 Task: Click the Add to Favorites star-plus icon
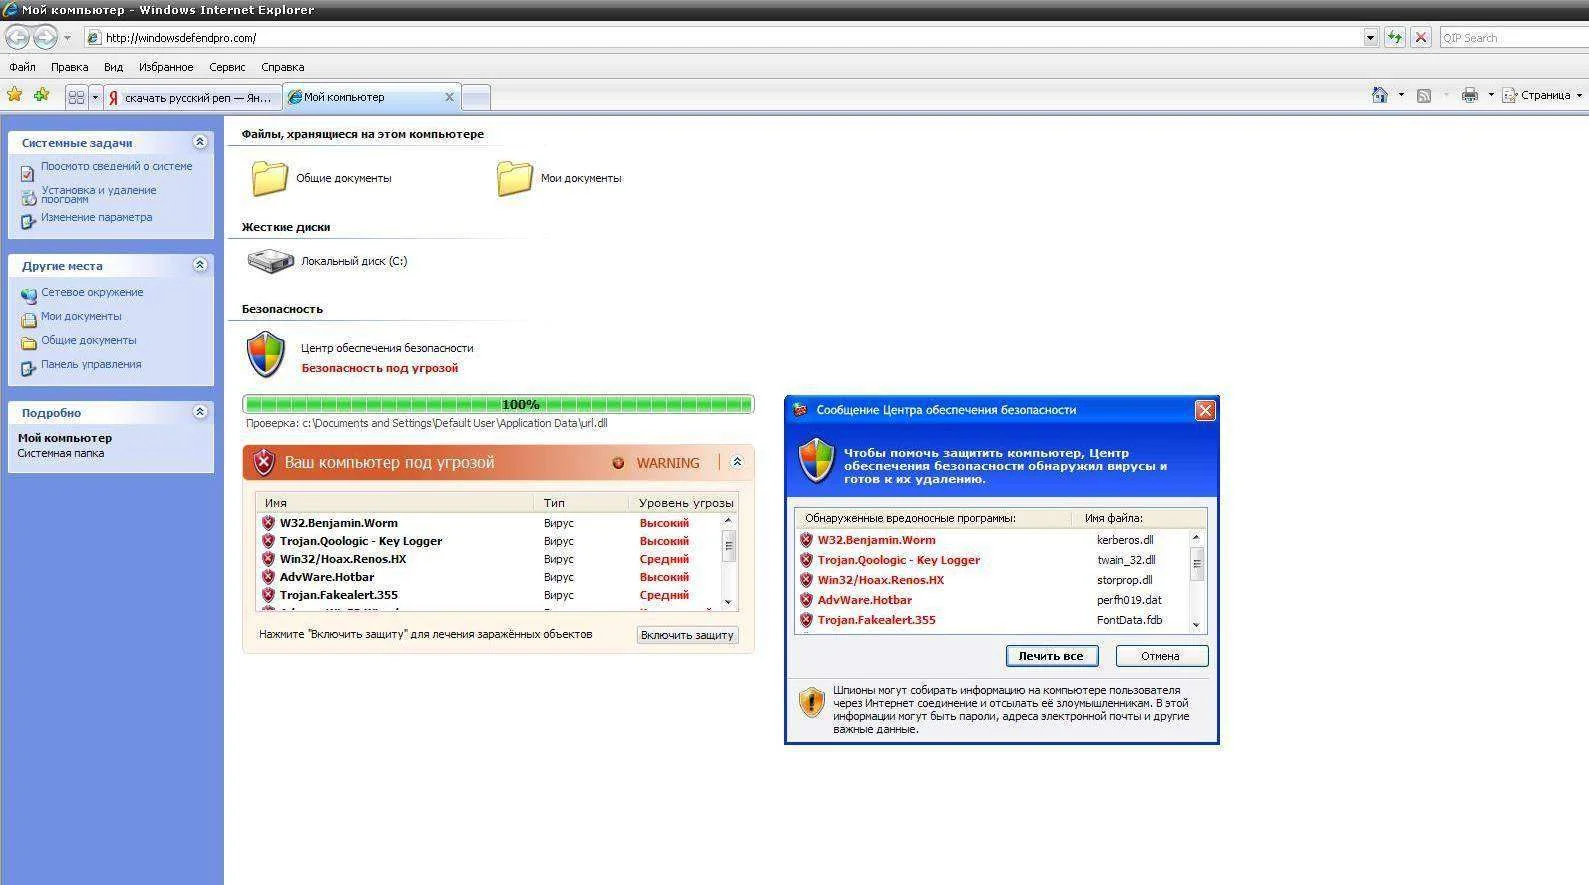click(x=41, y=95)
